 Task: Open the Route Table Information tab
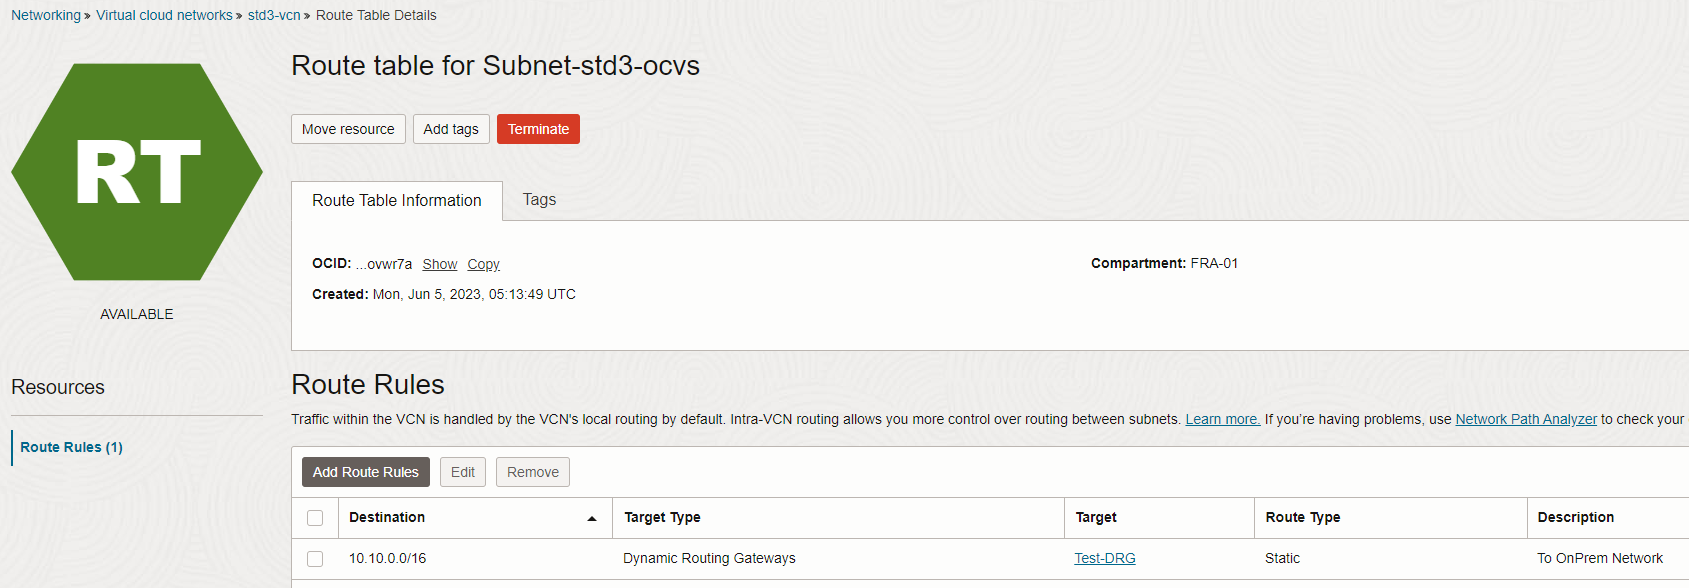(x=396, y=200)
